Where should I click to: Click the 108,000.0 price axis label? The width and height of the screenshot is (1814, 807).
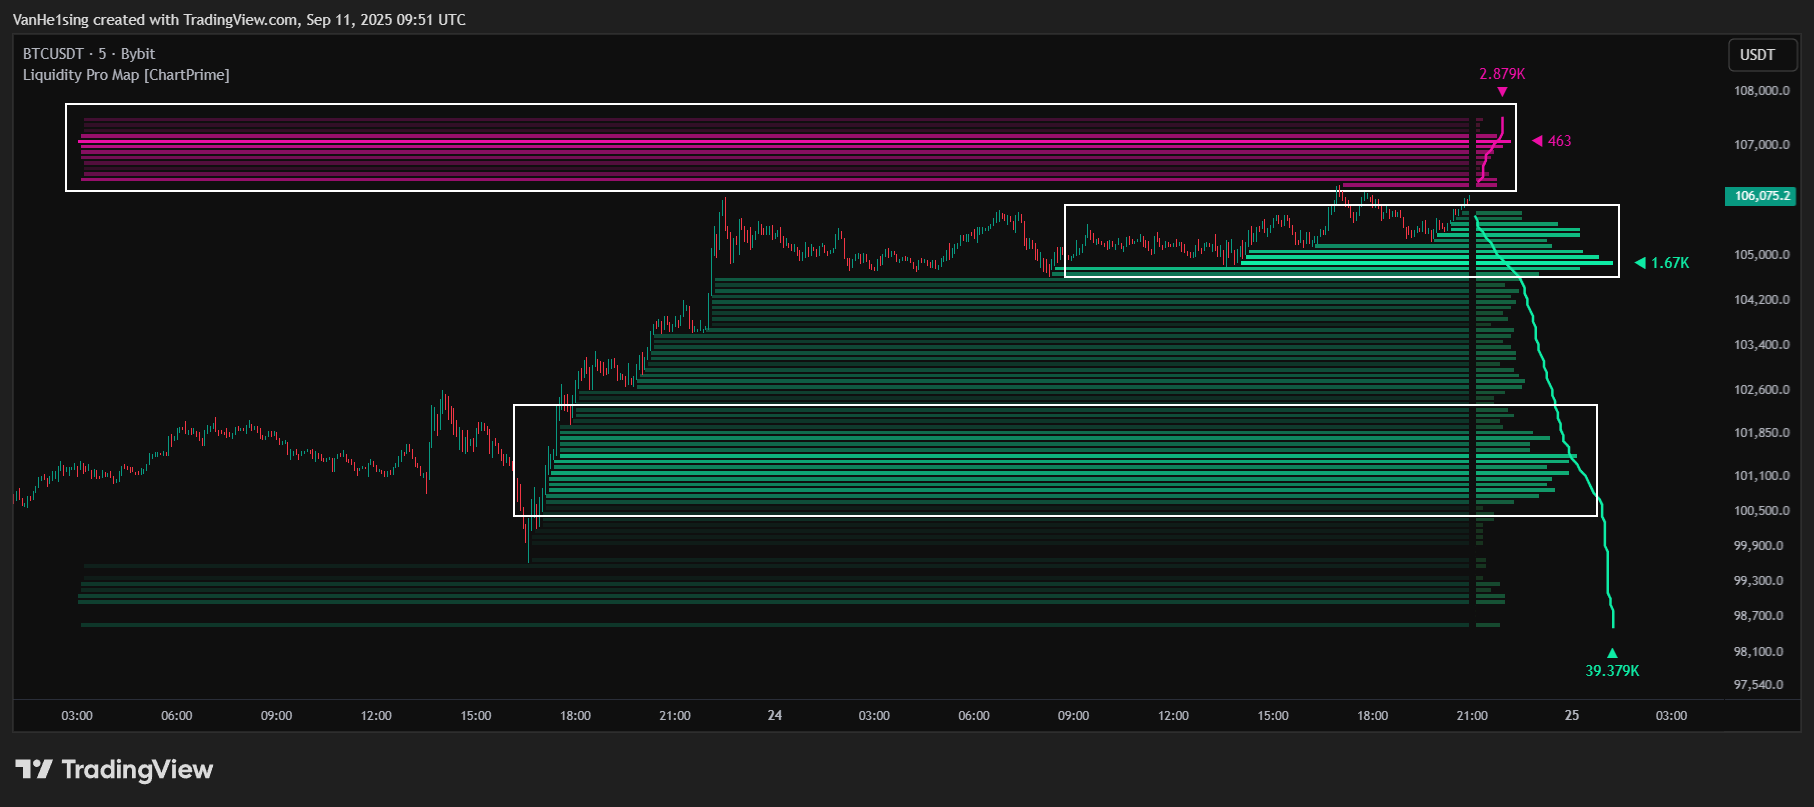tap(1762, 91)
